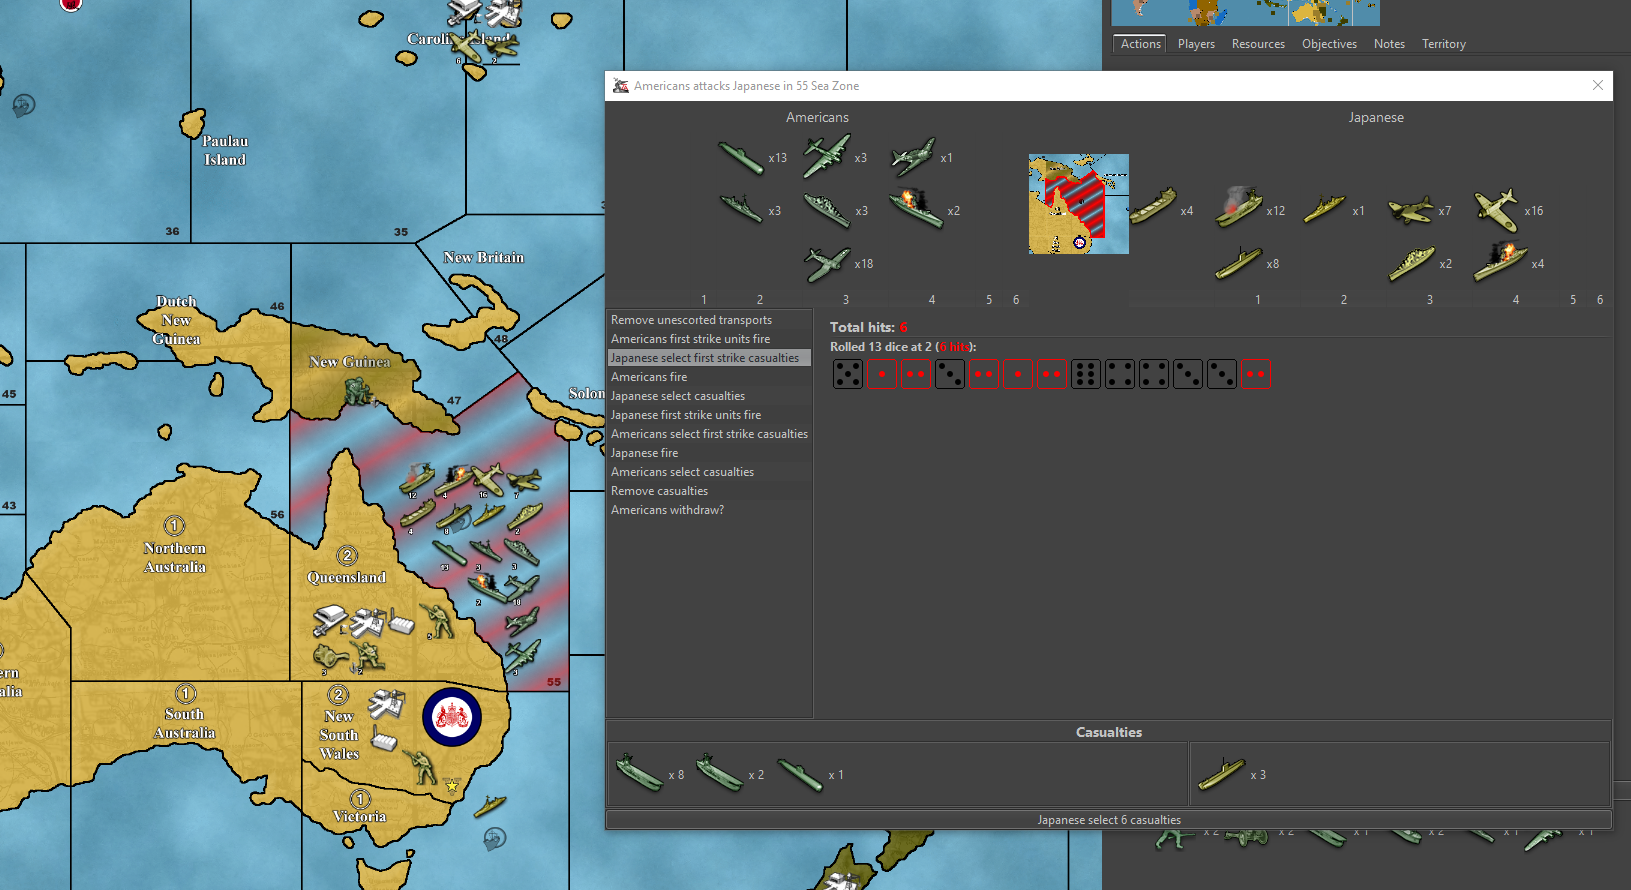This screenshot has width=1631, height=890.
Task: Click the Japanese submarine x8 in the battle window
Action: [1238, 263]
